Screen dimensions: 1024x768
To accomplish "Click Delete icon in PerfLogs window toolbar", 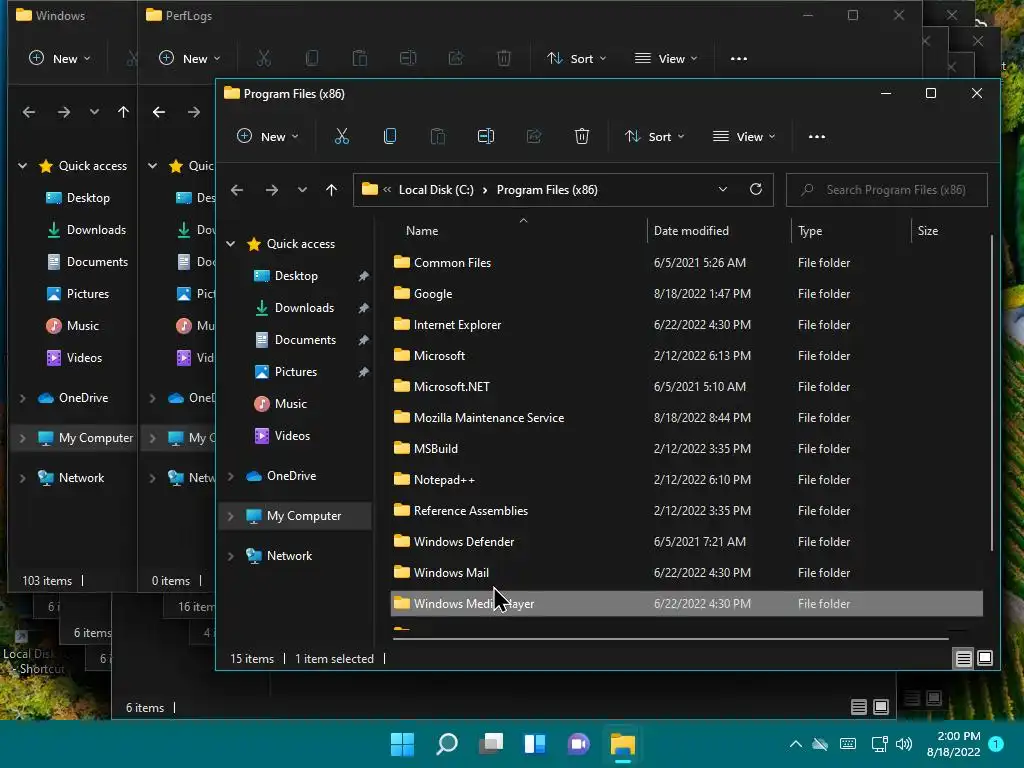I will click(504, 59).
